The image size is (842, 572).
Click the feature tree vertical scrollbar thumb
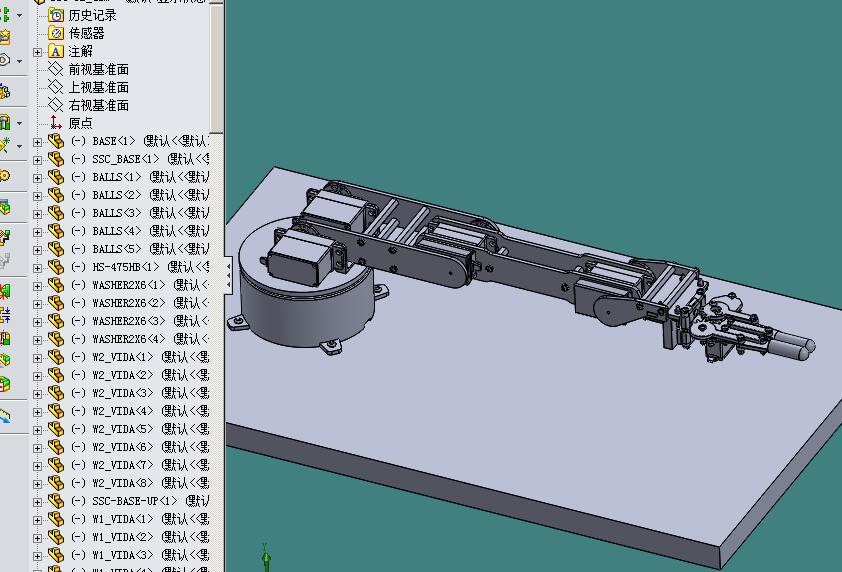216,68
